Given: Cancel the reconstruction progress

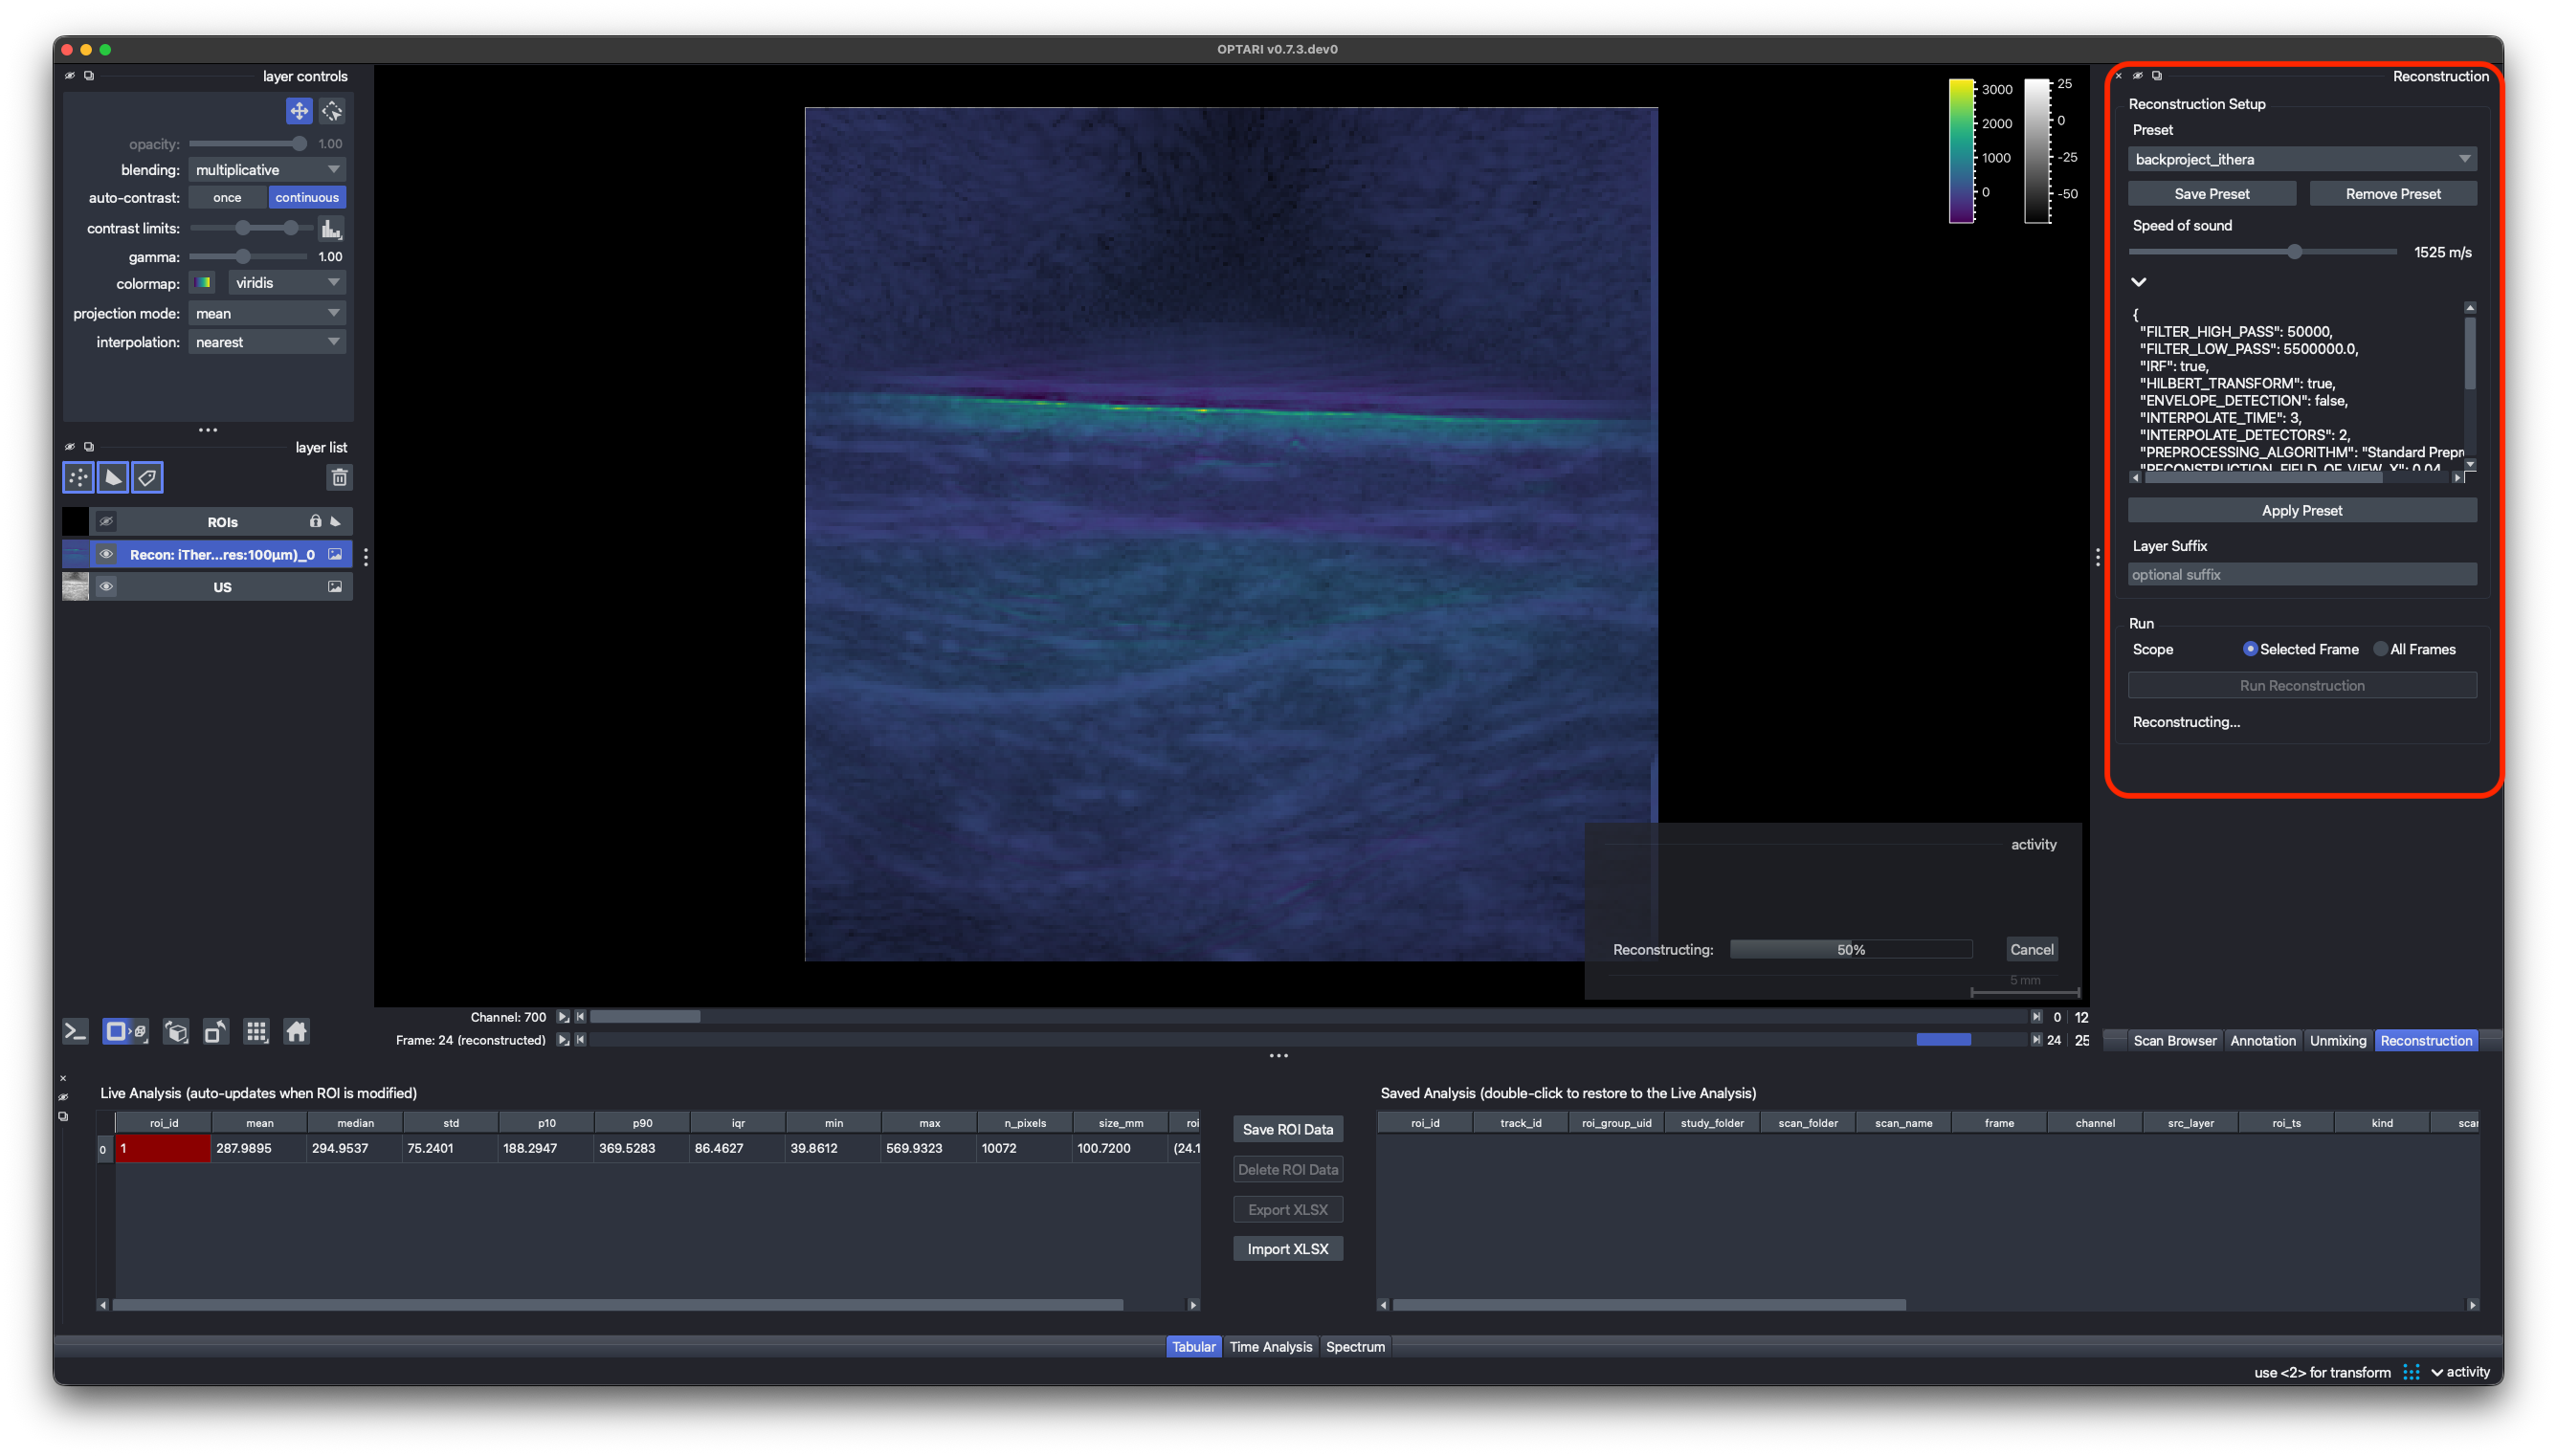Looking at the screenshot, I should tap(2031, 949).
